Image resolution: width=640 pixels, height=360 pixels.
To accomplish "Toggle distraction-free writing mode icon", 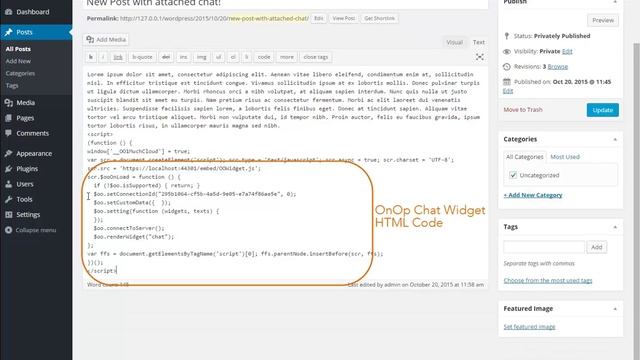I will [480, 57].
